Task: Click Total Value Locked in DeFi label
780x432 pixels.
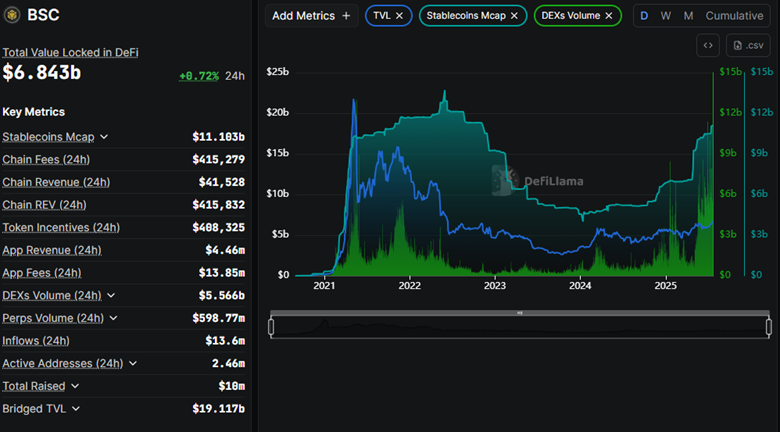Action: 71,52
